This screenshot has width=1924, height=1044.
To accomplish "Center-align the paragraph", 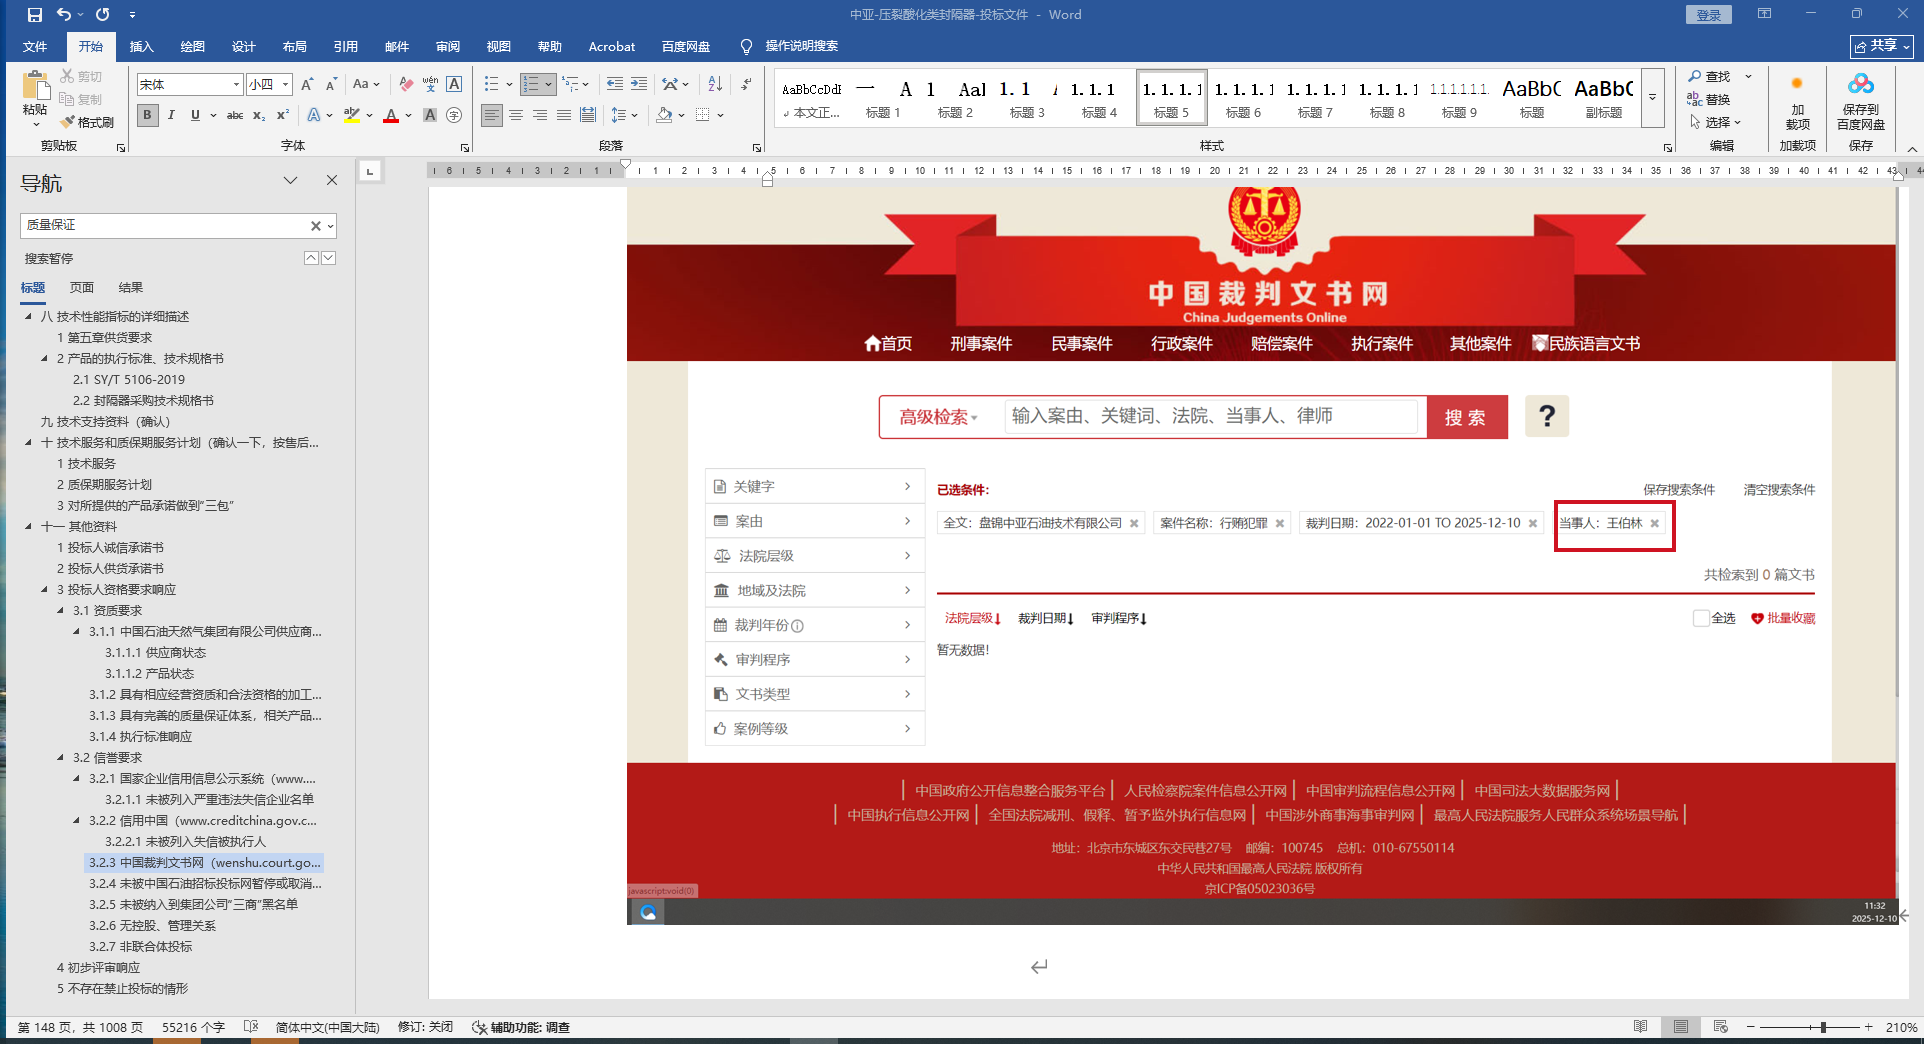I will tap(516, 115).
